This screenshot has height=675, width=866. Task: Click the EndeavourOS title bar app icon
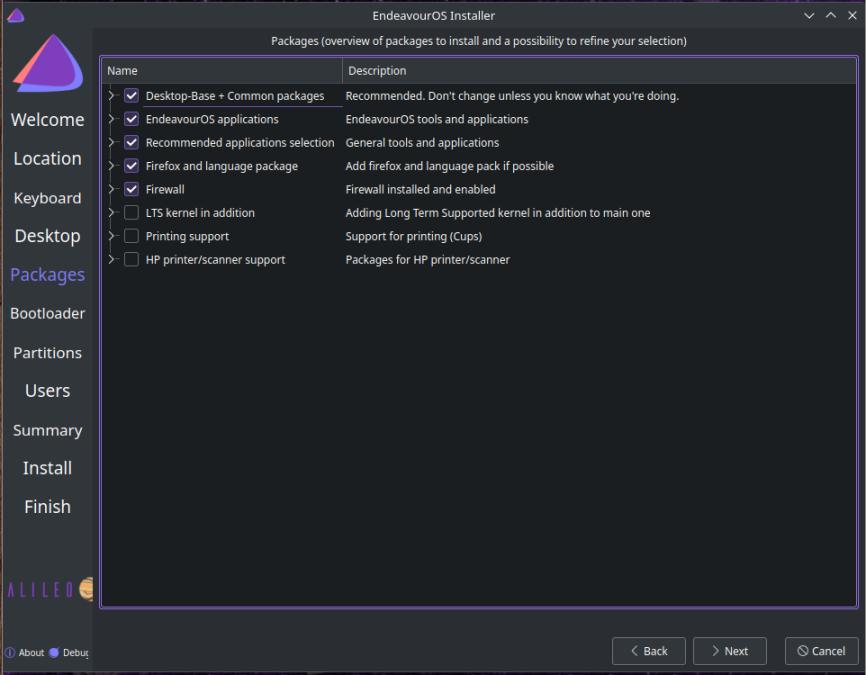[x=15, y=15]
